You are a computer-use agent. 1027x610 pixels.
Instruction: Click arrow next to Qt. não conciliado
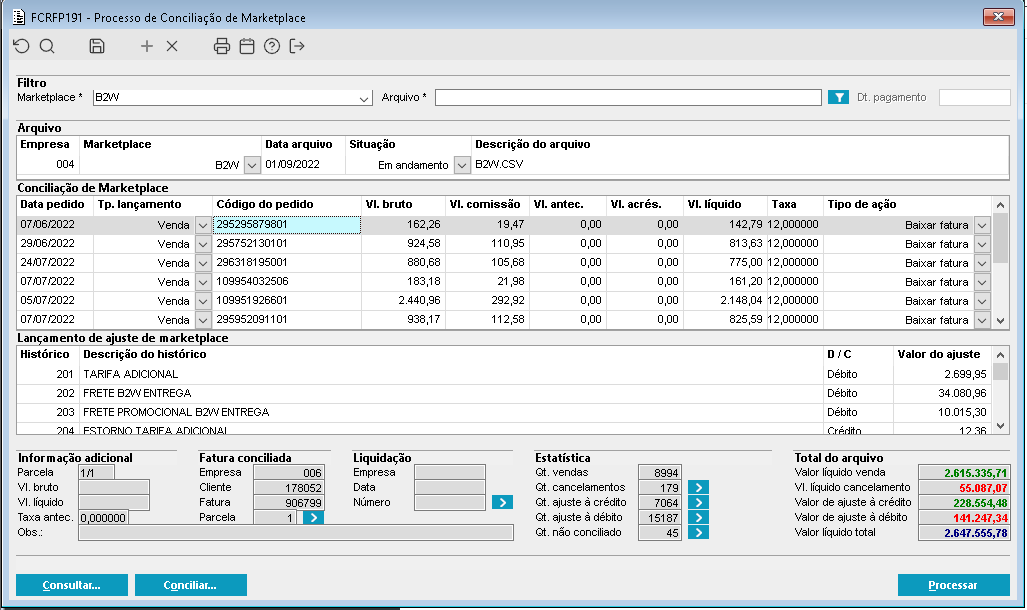click(699, 533)
